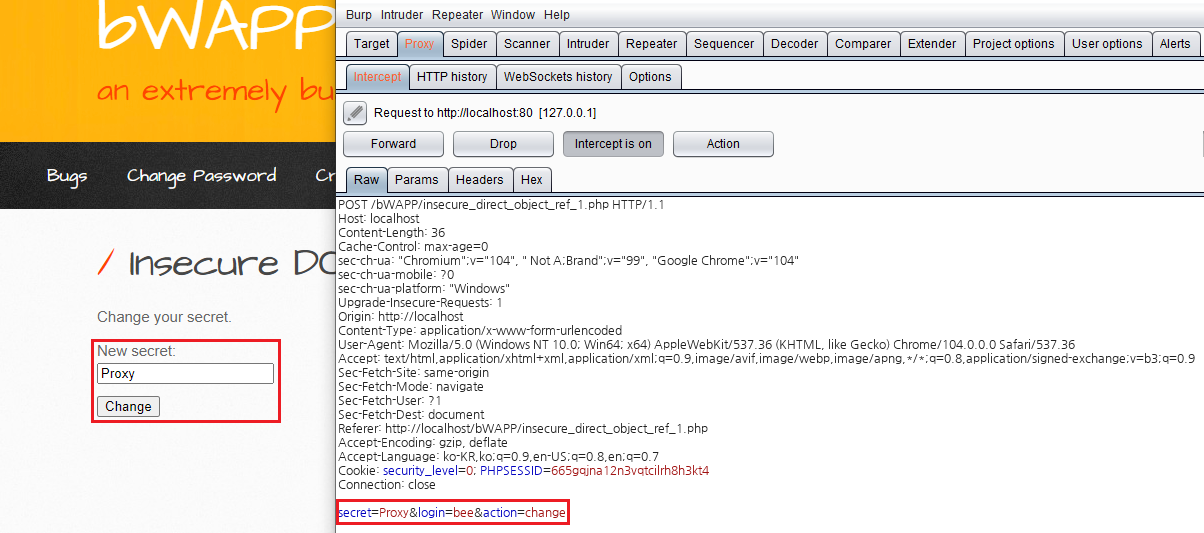The height and width of the screenshot is (533, 1204).
Task: Open the Help menu
Action: [557, 15]
